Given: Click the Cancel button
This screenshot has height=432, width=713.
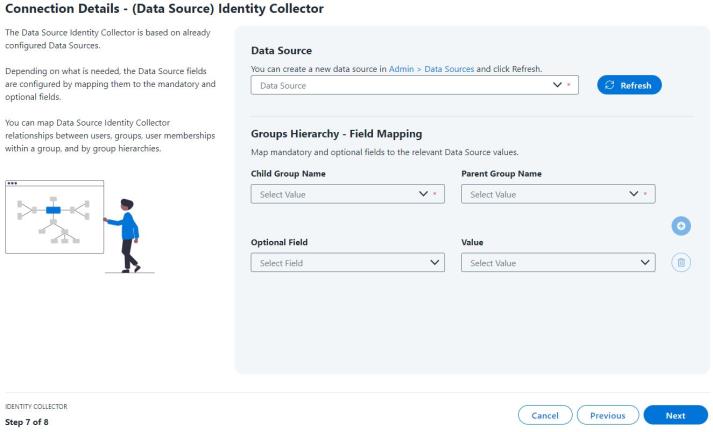Looking at the screenshot, I should coord(545,415).
